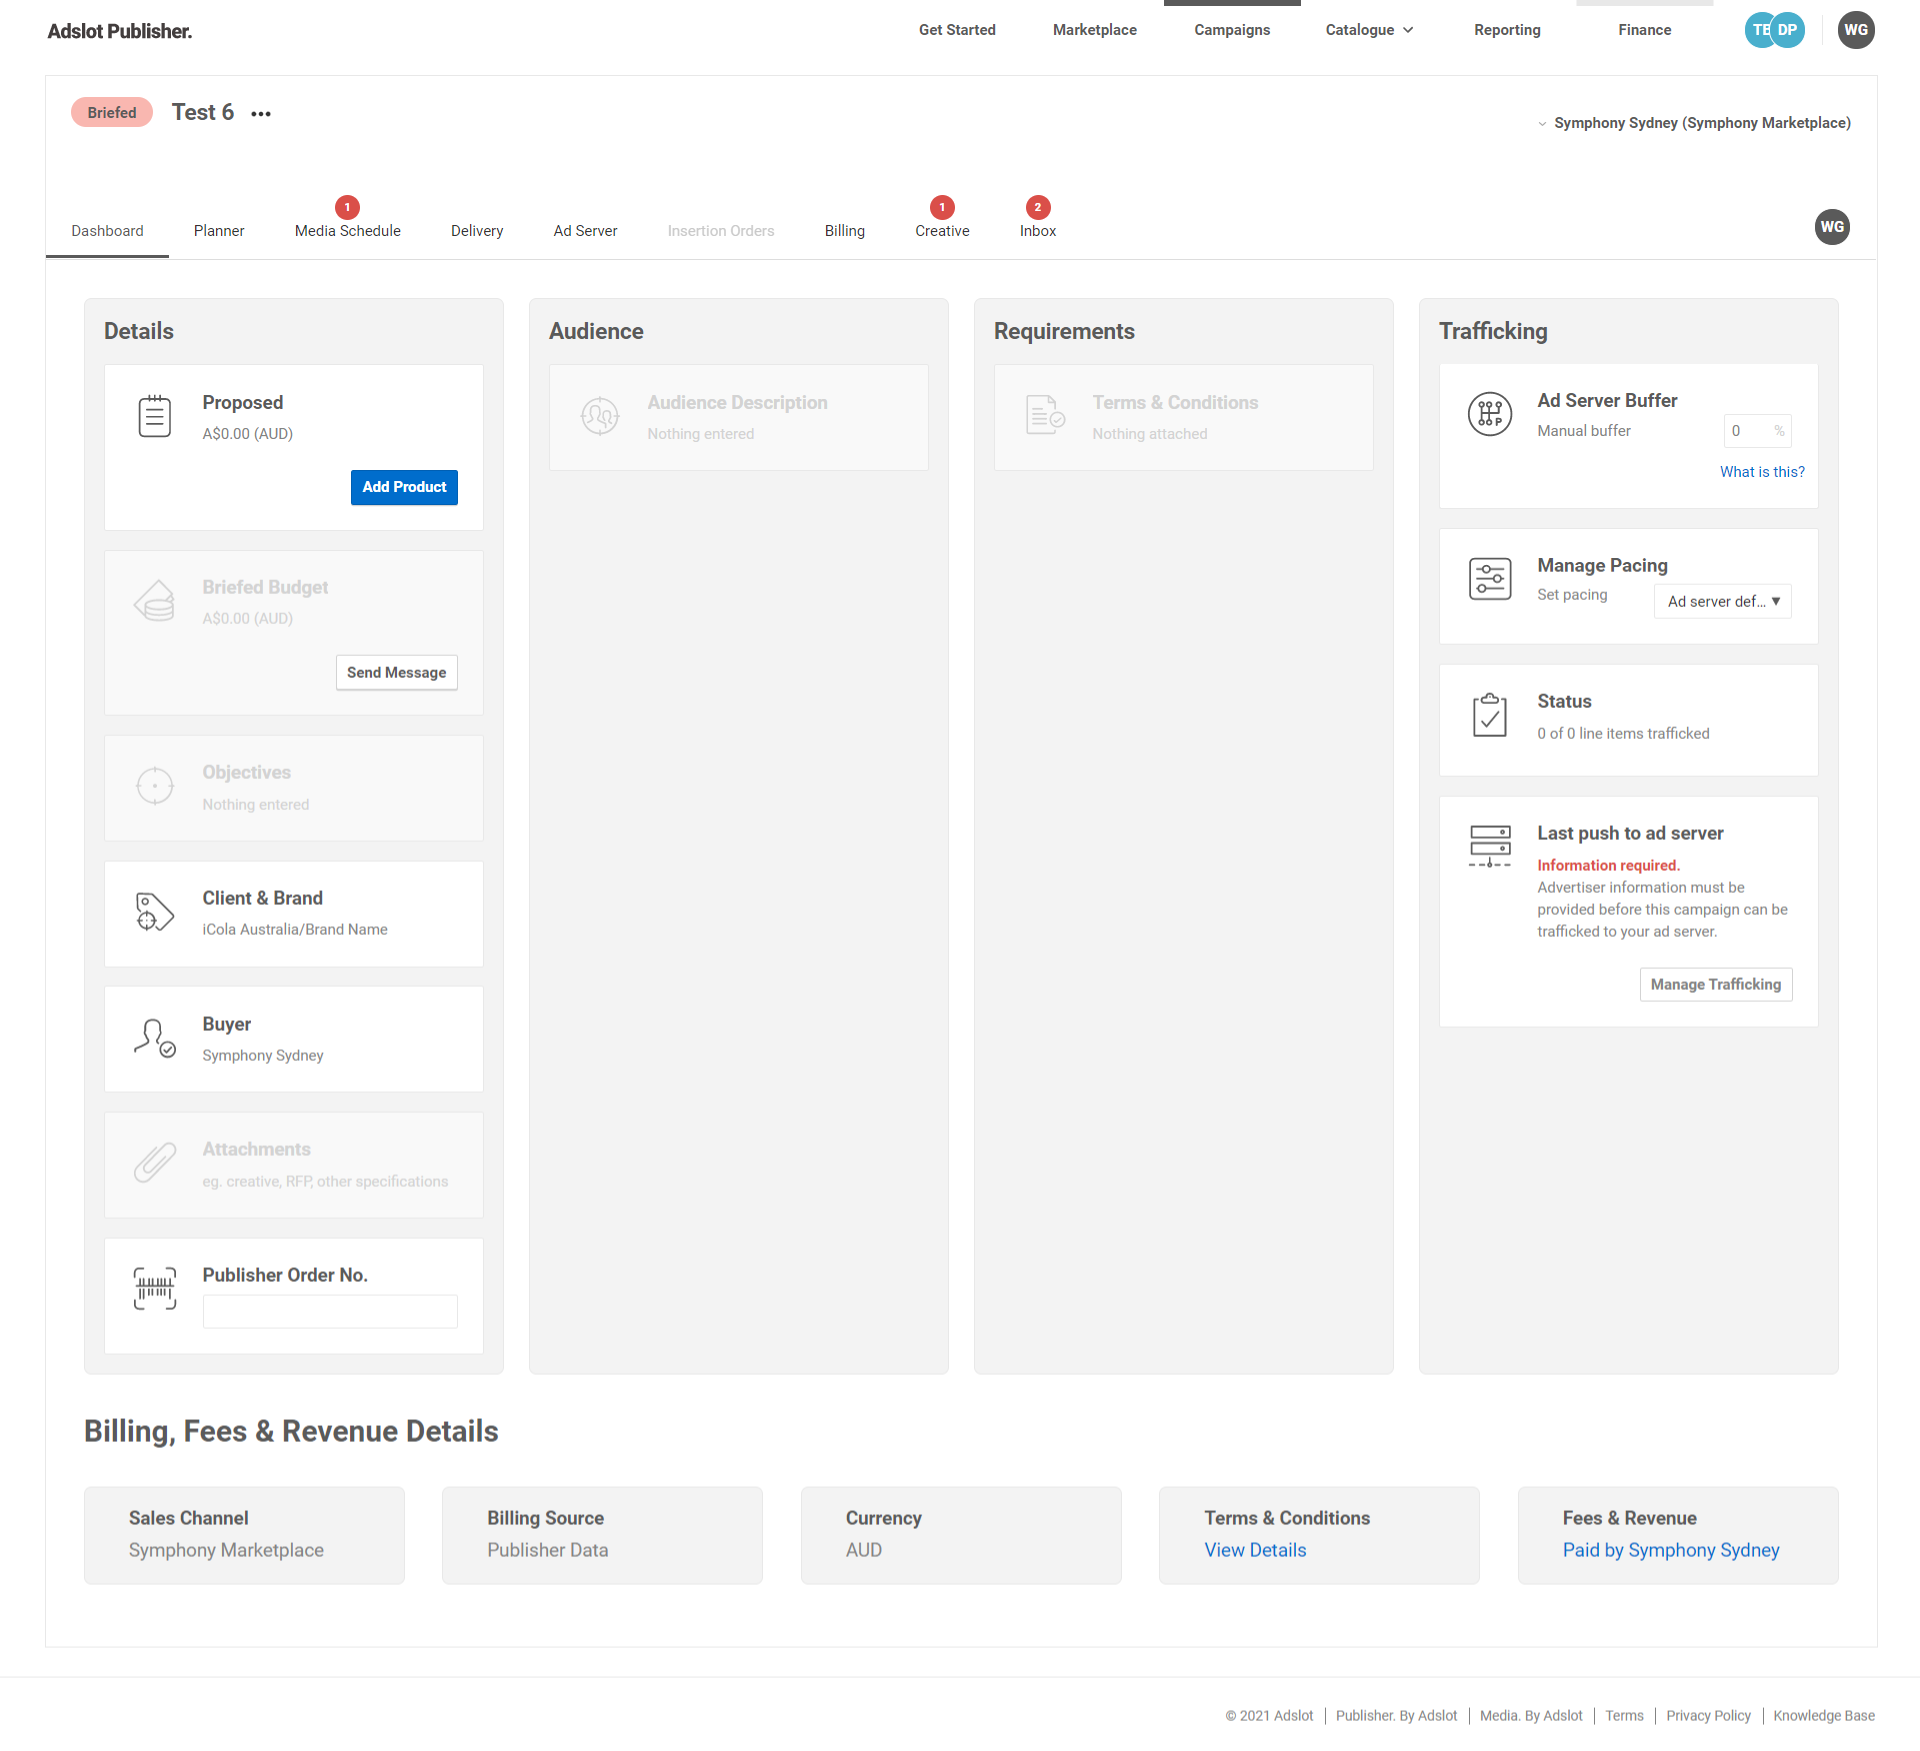
Task: Click the Buyer person icon
Action: point(154,1038)
